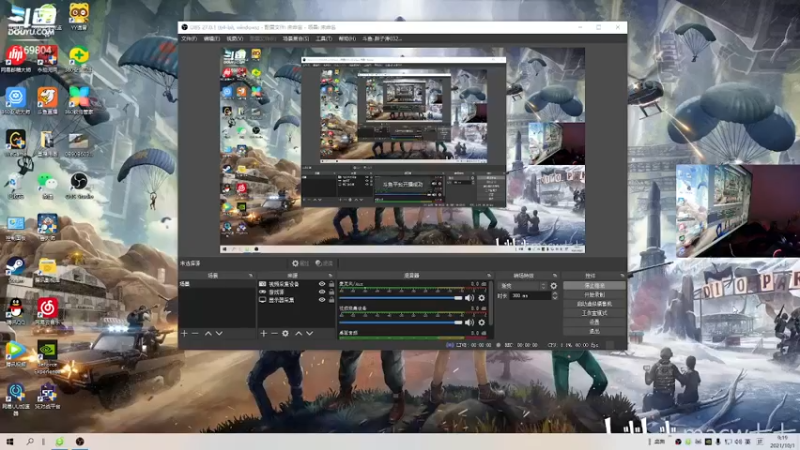Pop out the Audio Mixer dock panel
The image size is (800, 450).
[489, 276]
